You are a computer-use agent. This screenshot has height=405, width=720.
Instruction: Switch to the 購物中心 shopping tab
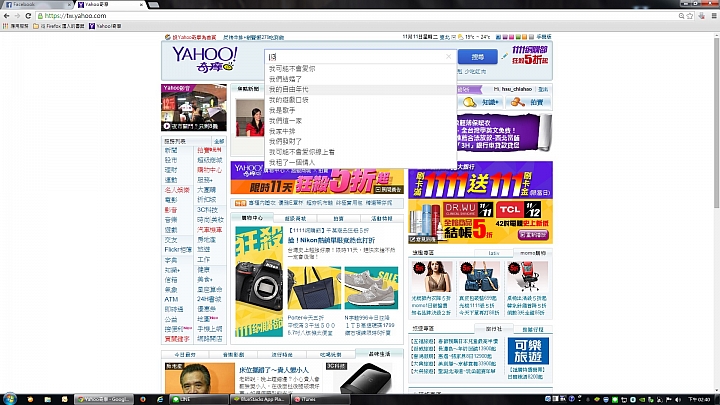tap(252, 218)
